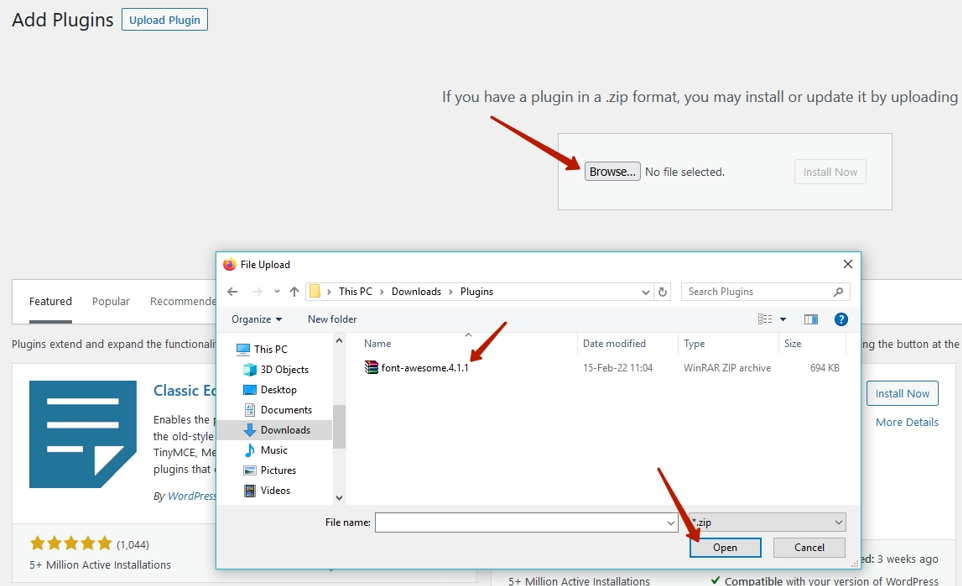962x586 pixels.
Task: Click the Back arrow in File Upload dialog
Action: coord(233,291)
